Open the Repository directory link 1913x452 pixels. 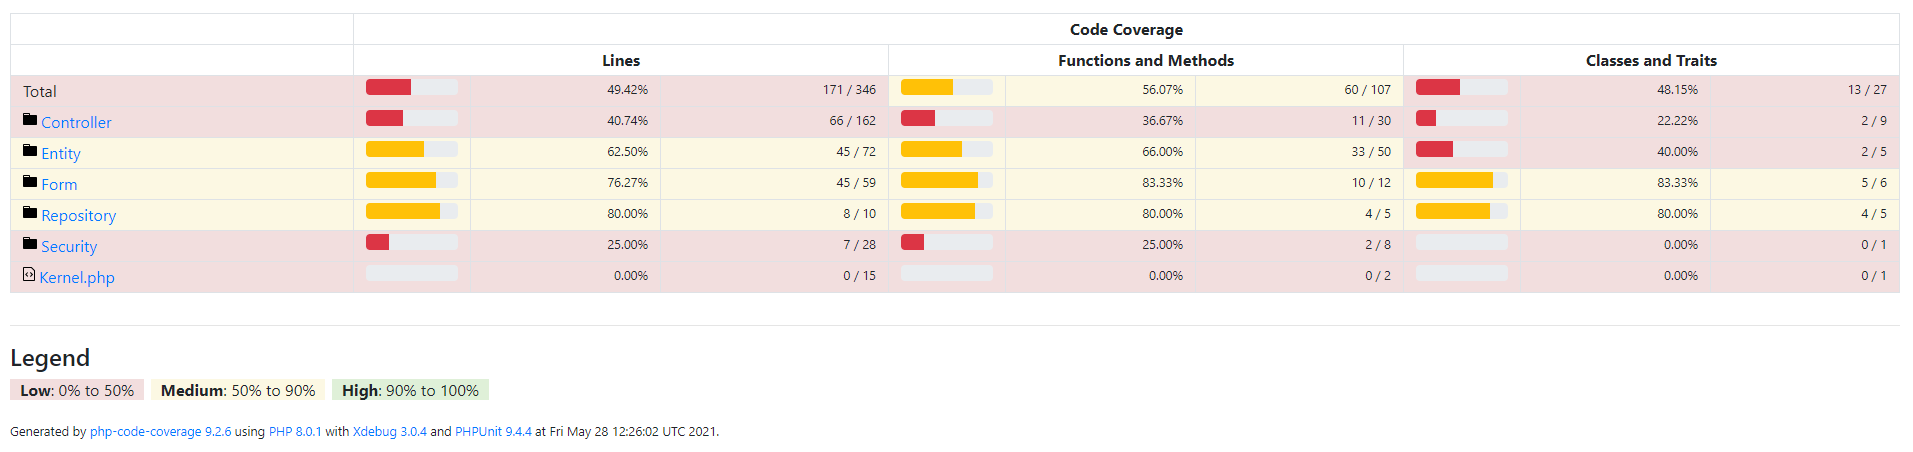coord(79,216)
